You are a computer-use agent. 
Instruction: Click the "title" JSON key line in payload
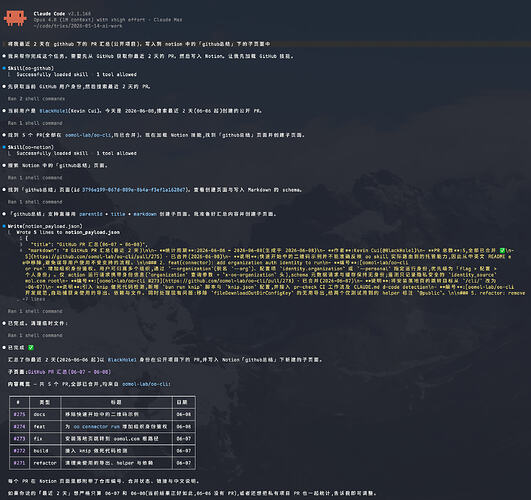tap(89, 245)
